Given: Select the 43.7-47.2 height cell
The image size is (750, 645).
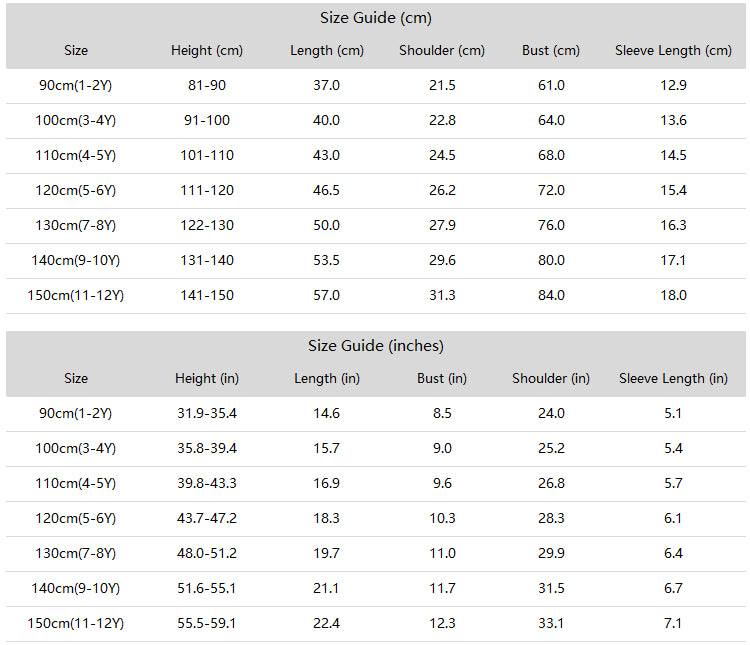Looking at the screenshot, I should [207, 518].
